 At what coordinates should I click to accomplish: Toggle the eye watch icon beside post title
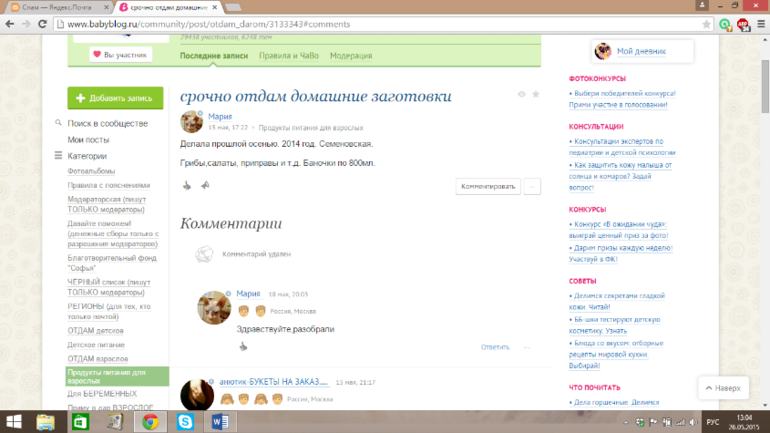tap(521, 95)
